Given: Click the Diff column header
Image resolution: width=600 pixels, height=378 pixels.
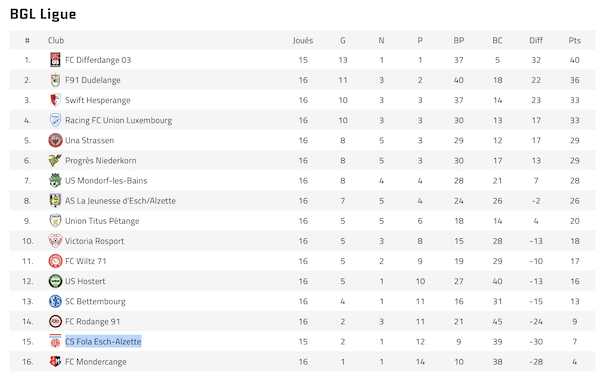Looking at the screenshot, I should tap(536, 40).
